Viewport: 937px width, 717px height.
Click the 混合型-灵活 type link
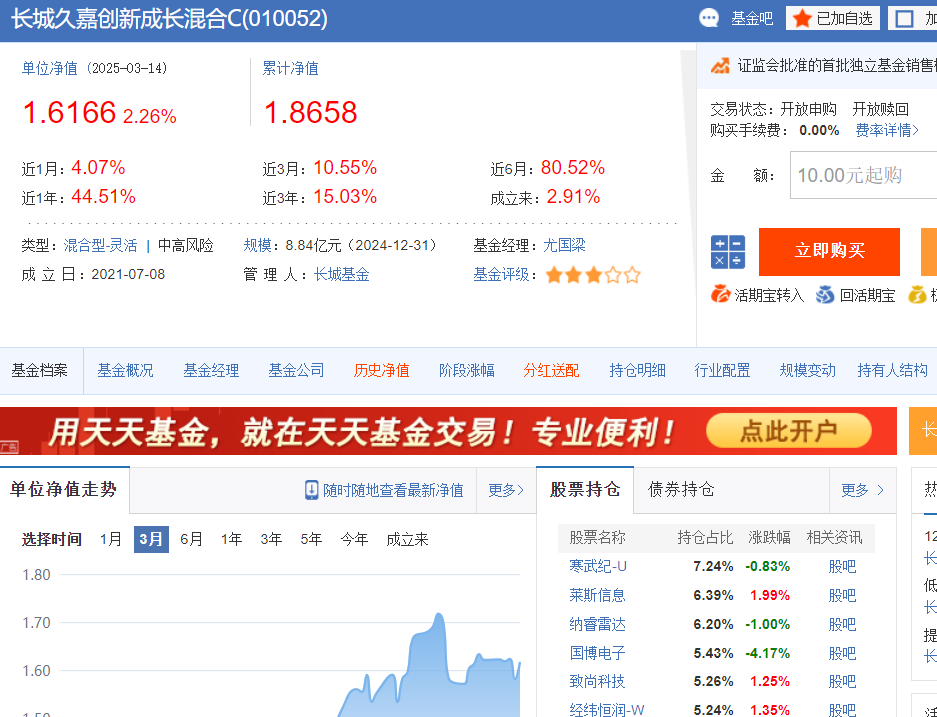pyautogui.click(x=100, y=246)
